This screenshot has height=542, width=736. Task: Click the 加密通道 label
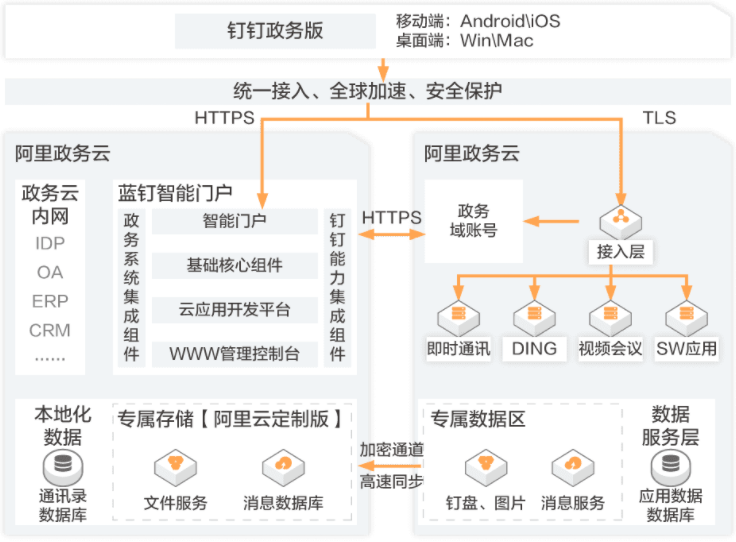coord(391,450)
